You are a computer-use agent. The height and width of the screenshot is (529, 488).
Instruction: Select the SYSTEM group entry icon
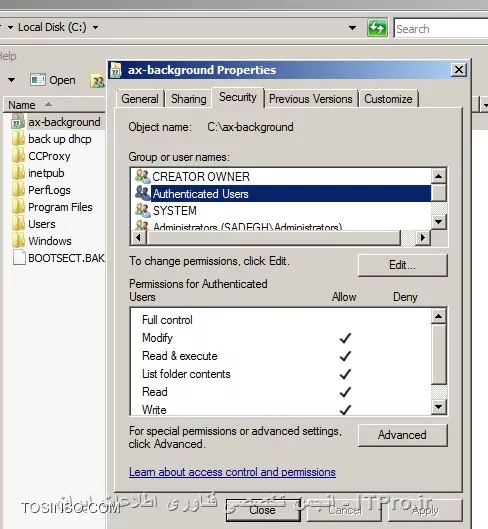point(142,210)
